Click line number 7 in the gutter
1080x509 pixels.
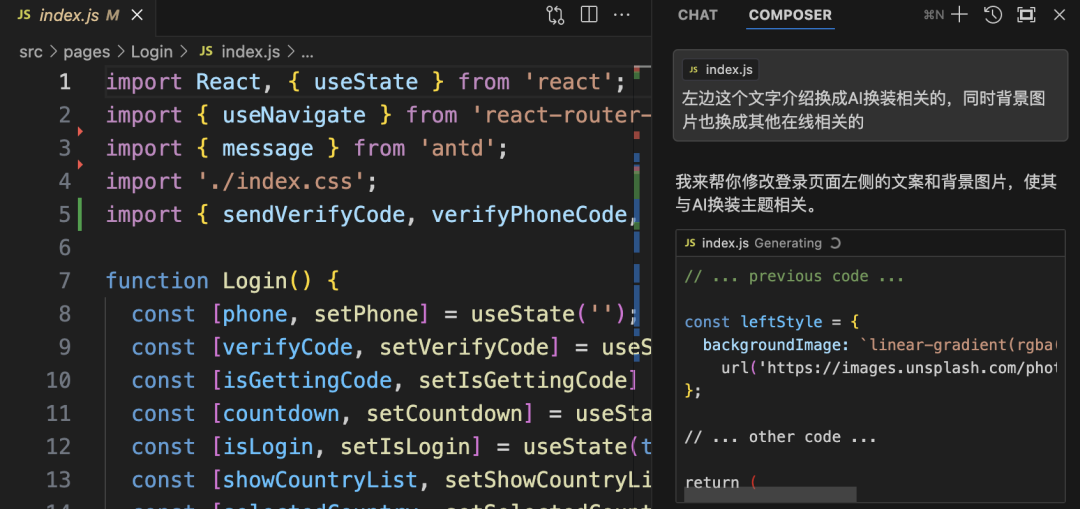click(x=64, y=281)
